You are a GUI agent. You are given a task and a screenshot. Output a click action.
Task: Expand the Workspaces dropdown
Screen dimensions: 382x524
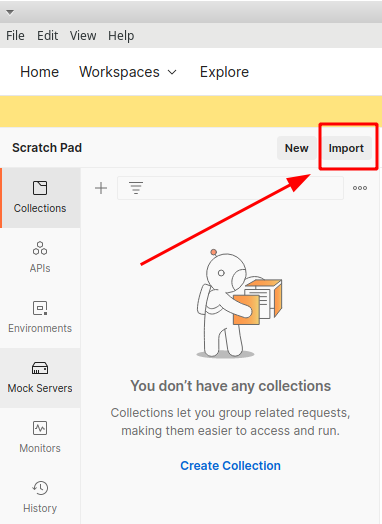(x=128, y=72)
